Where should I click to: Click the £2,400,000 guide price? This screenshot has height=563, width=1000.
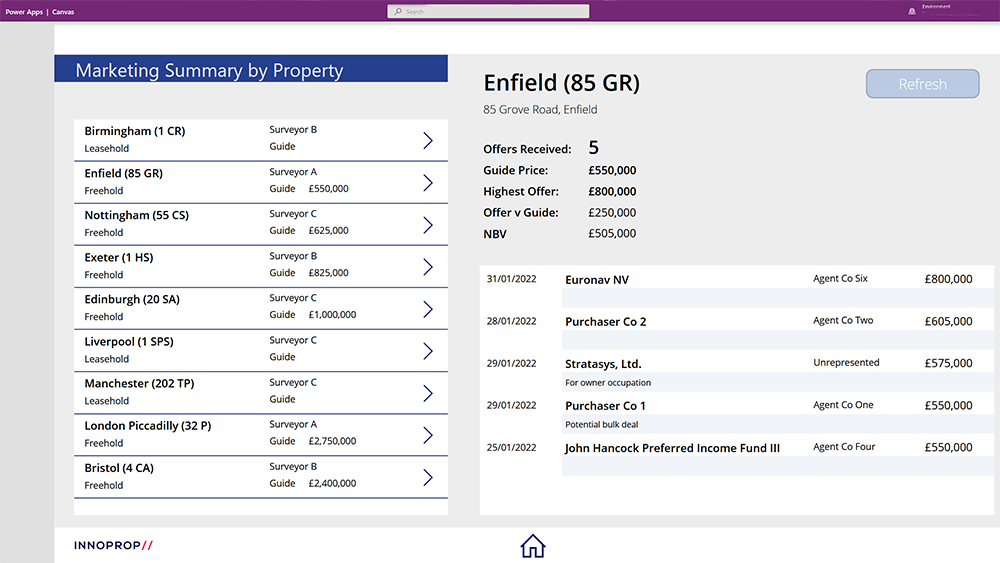pos(332,483)
